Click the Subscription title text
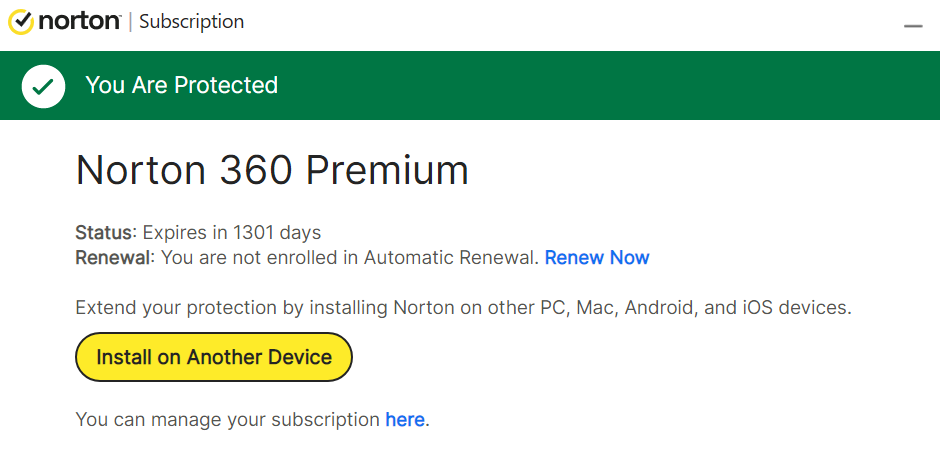Image resolution: width=940 pixels, height=469 pixels. point(191,21)
